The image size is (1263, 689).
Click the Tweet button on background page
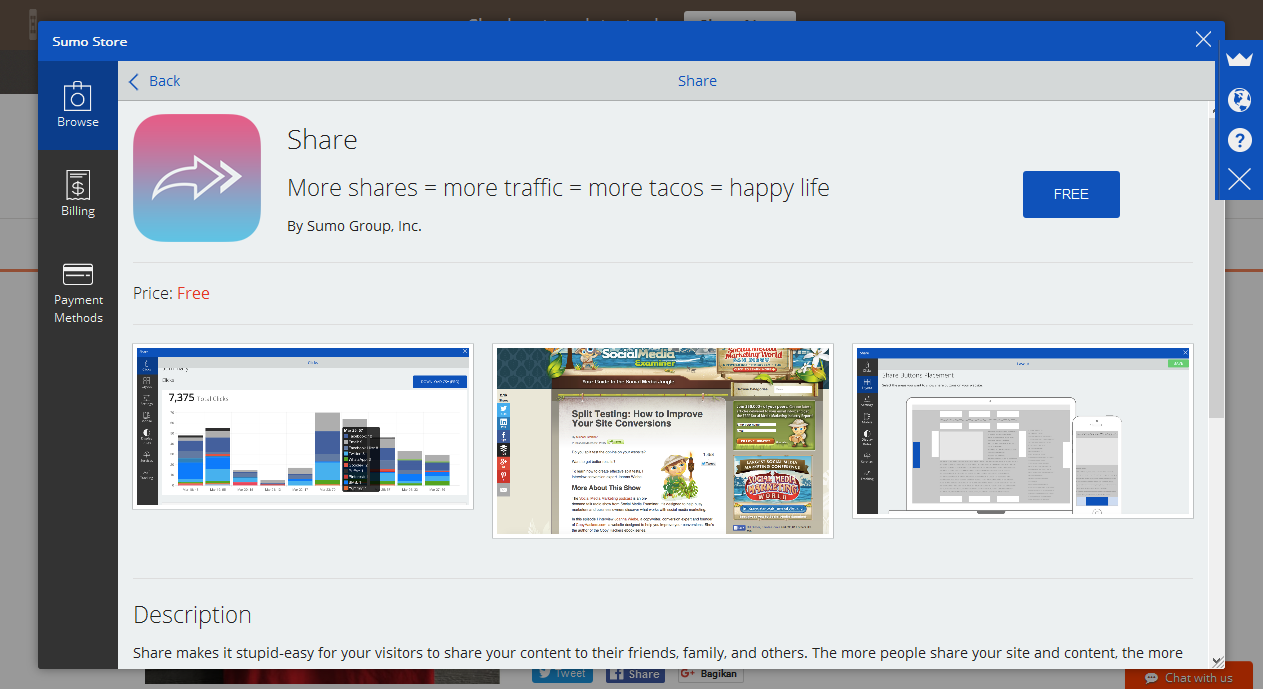[560, 674]
